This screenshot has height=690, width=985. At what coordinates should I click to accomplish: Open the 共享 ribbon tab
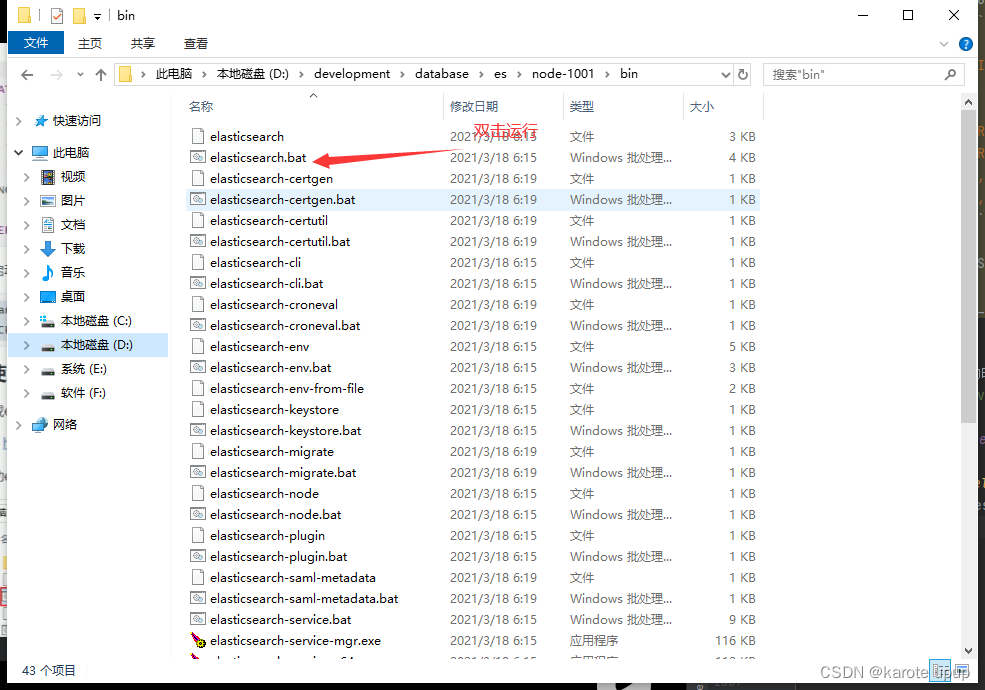click(x=143, y=43)
